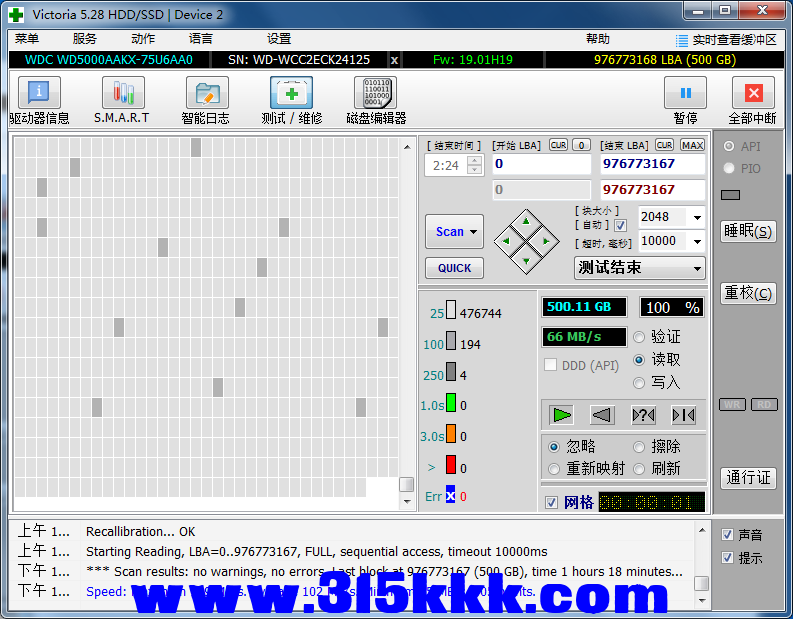Image resolution: width=793 pixels, height=619 pixels.
Task: Click the start LBA input field
Action: [540, 164]
